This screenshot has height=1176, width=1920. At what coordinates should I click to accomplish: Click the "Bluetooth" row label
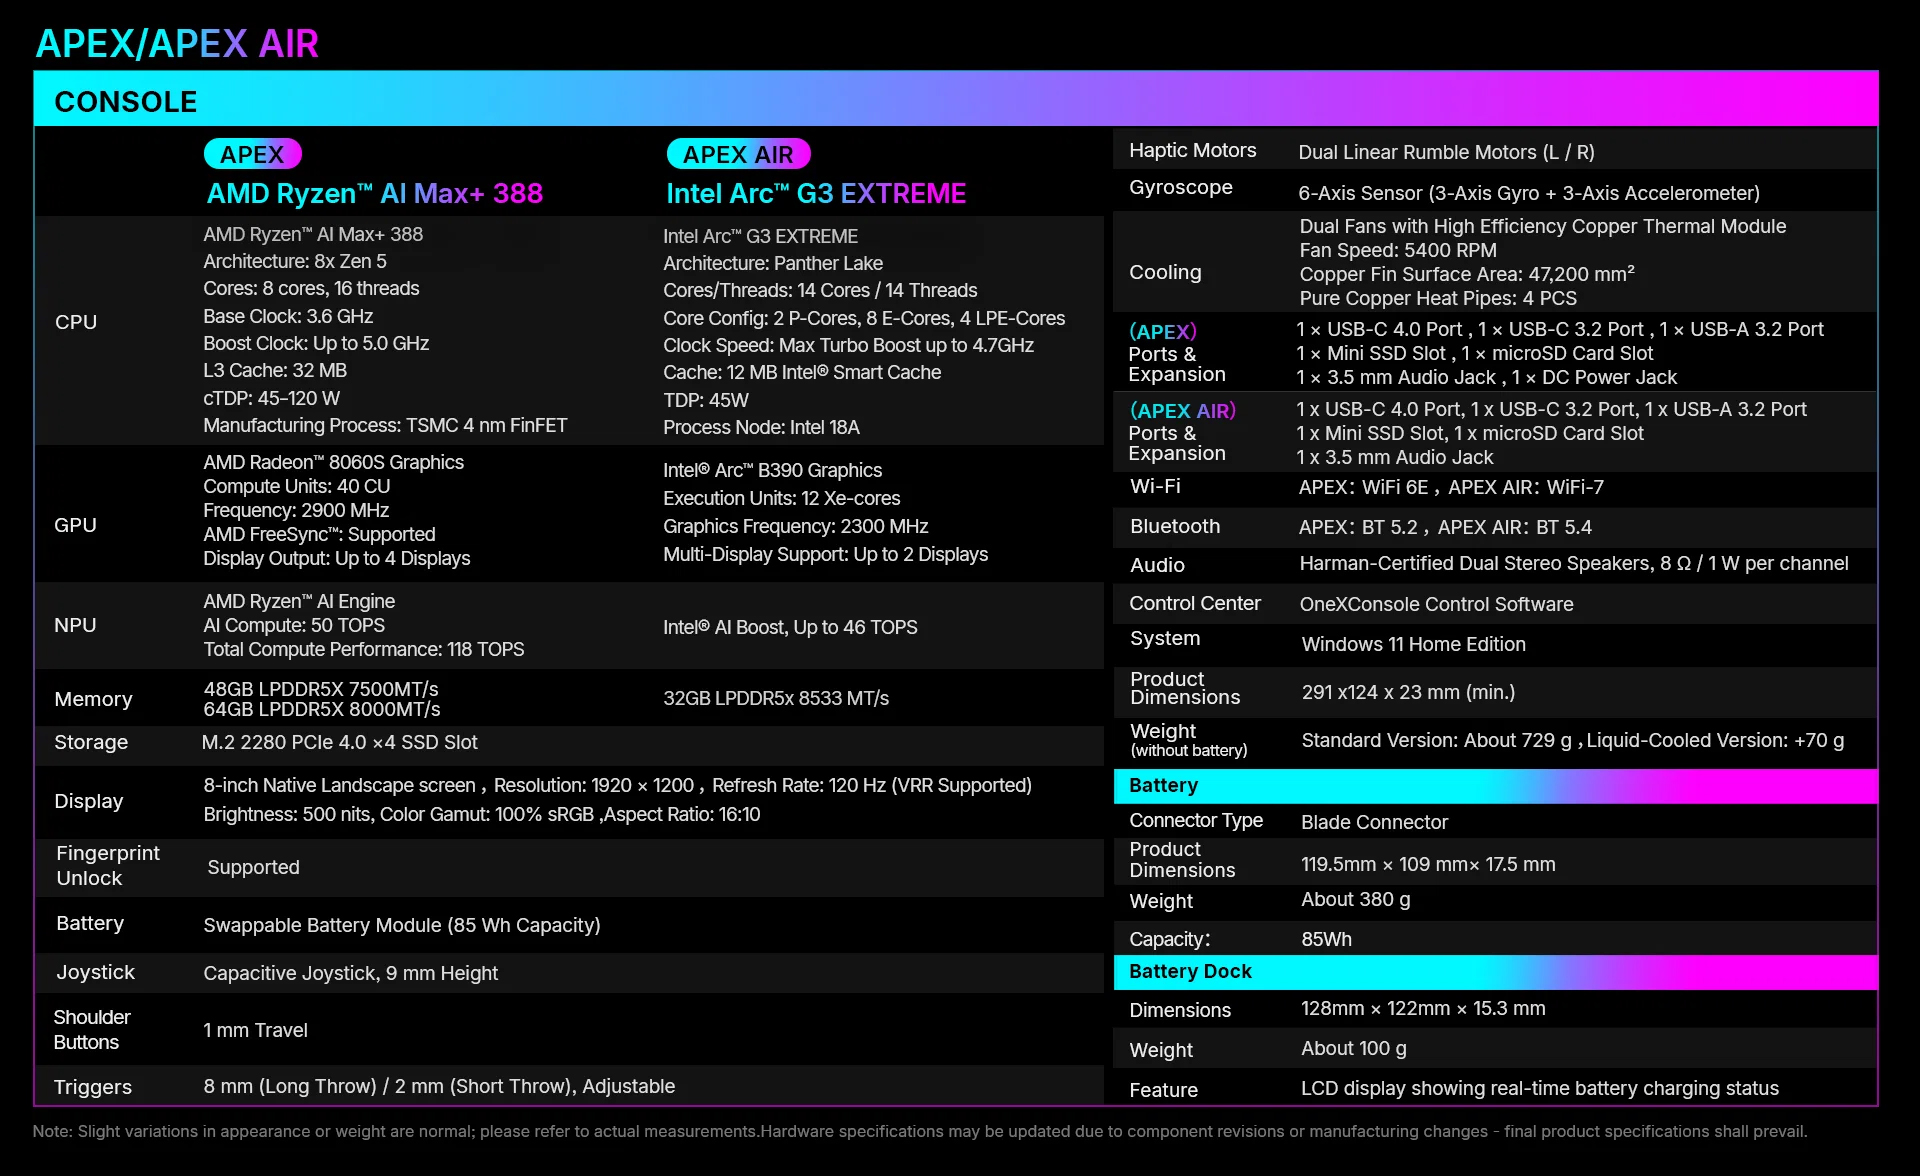(x=1175, y=526)
